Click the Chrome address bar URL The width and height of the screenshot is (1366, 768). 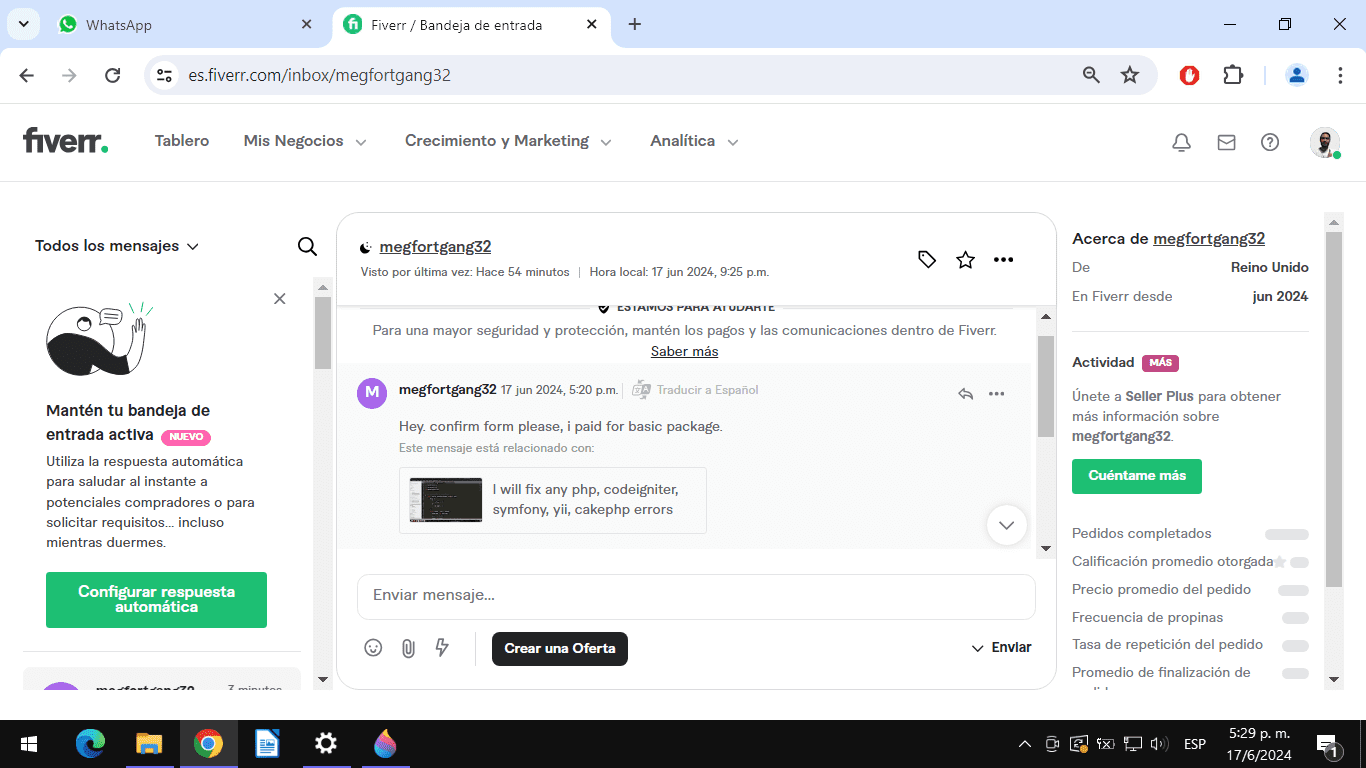click(x=320, y=75)
